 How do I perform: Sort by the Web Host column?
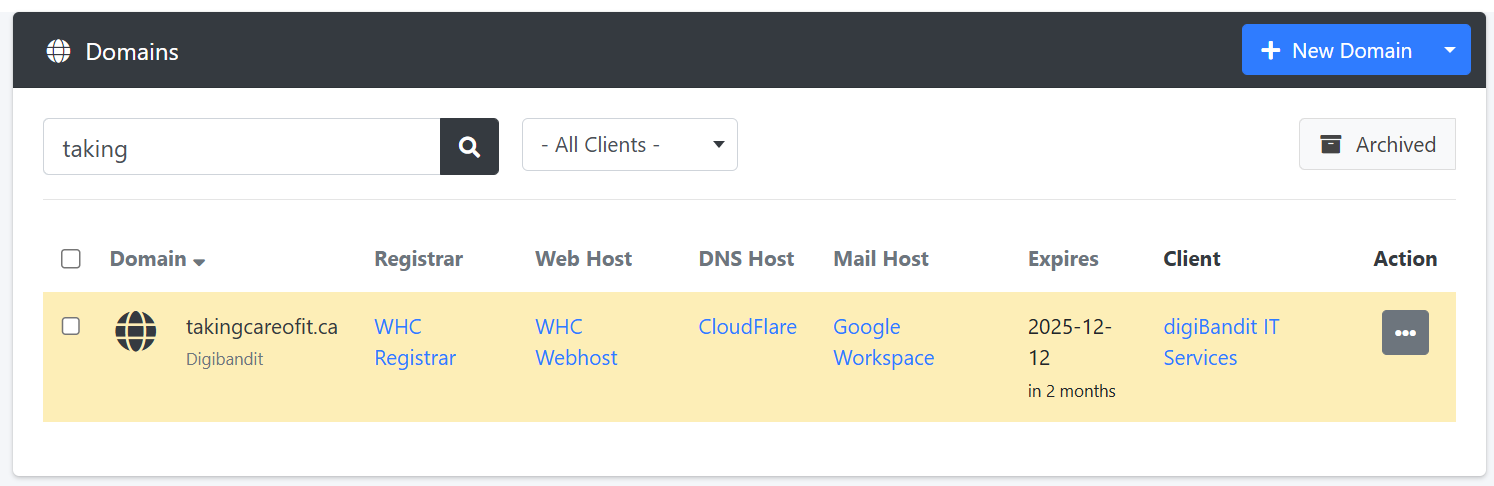(583, 259)
